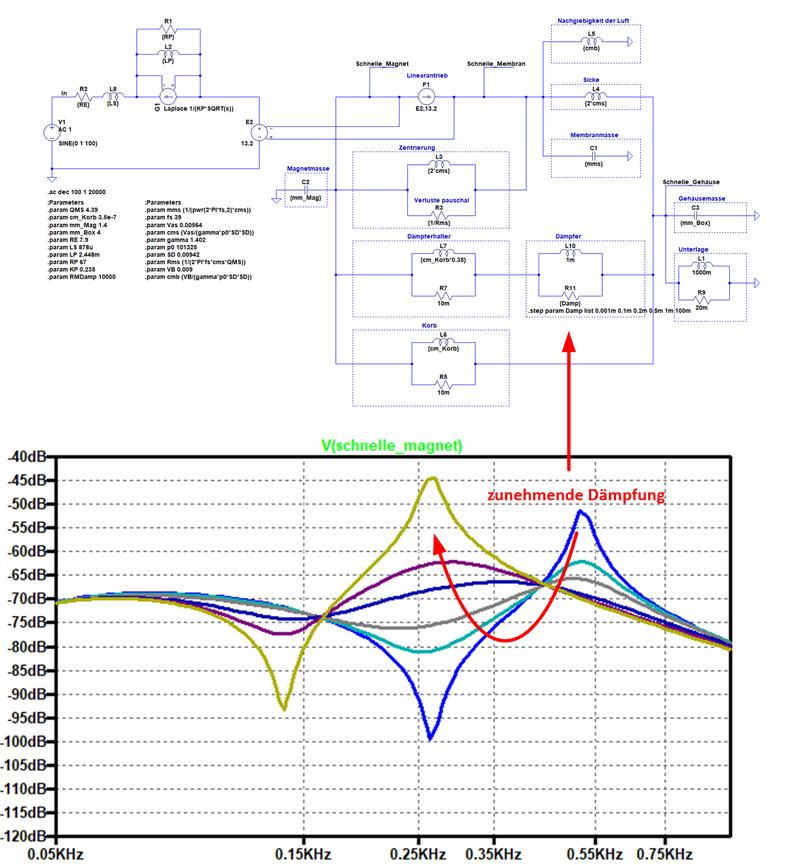
Task: Select the .step param Damp list directive
Action: (609, 311)
